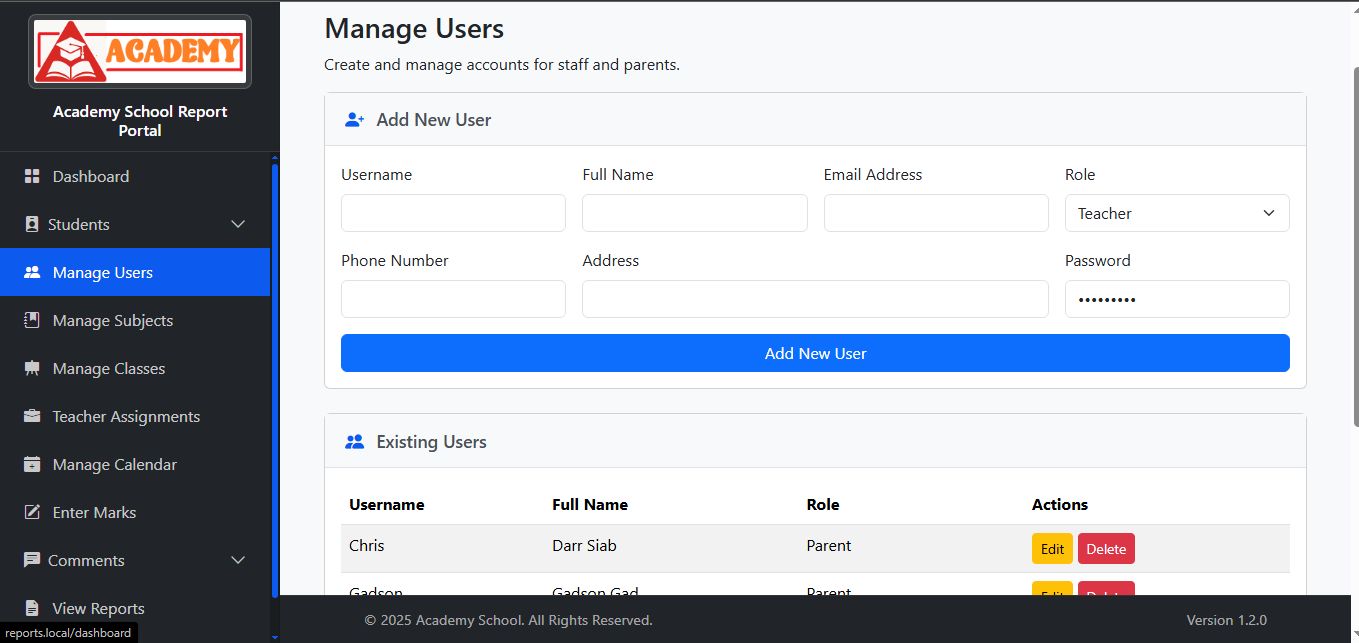Click the View Reports document icon
The image size is (1359, 643).
(x=32, y=608)
